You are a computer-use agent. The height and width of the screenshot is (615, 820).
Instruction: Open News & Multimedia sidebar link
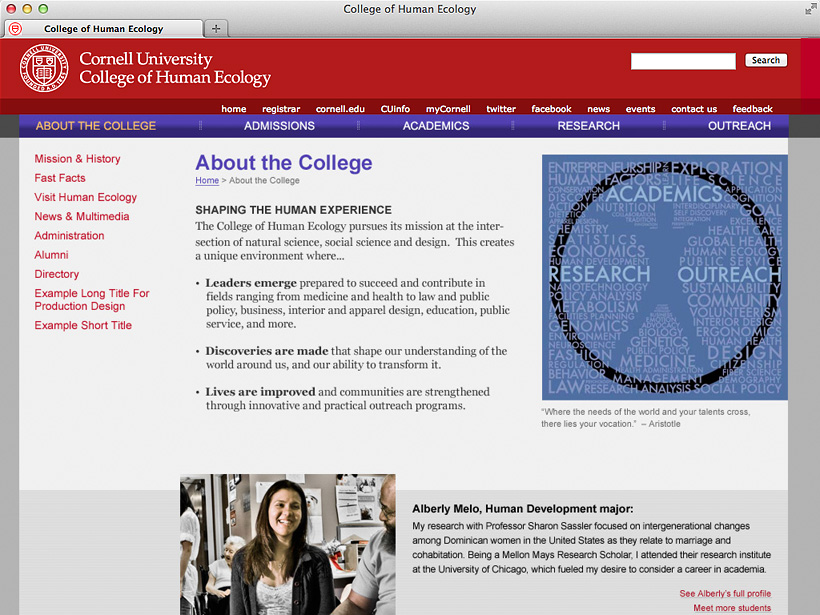[82, 217]
